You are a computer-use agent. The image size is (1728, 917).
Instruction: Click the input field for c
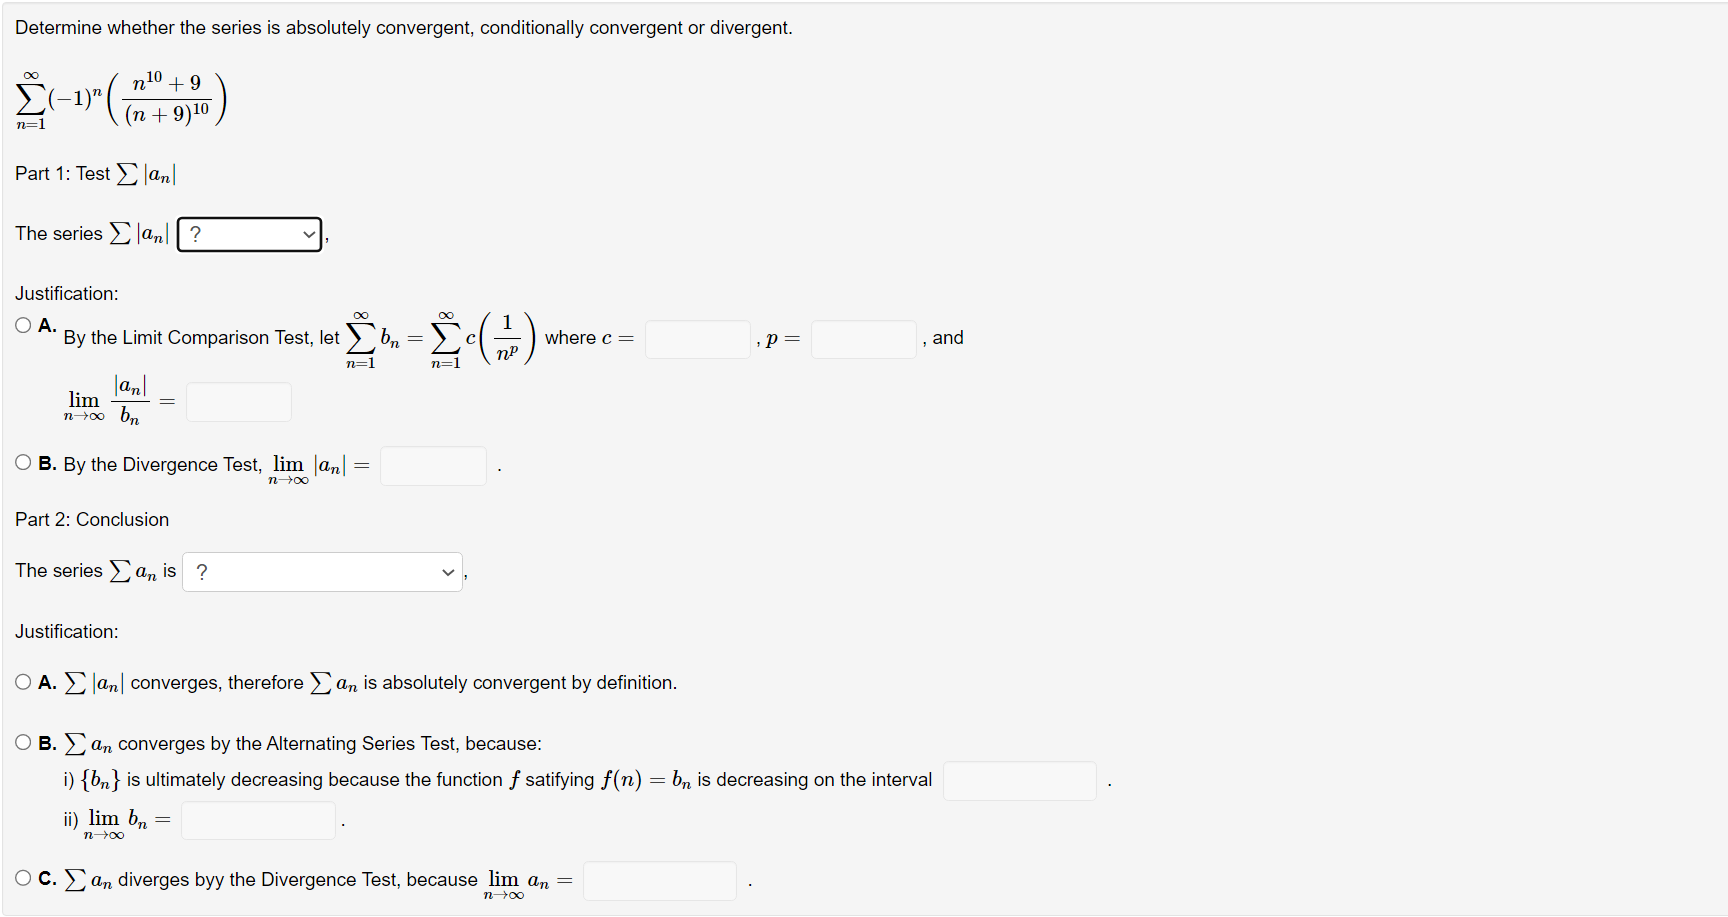click(x=697, y=338)
